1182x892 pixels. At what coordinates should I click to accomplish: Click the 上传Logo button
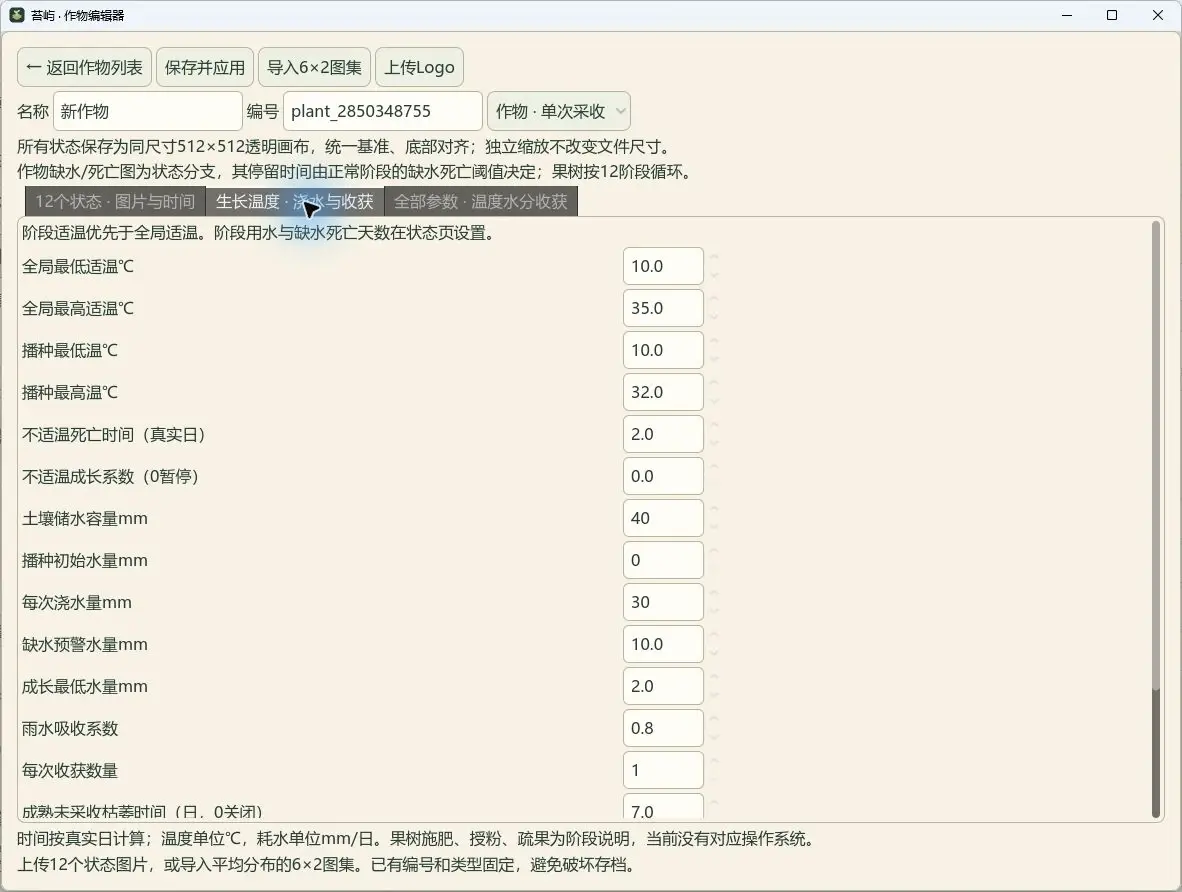point(419,67)
